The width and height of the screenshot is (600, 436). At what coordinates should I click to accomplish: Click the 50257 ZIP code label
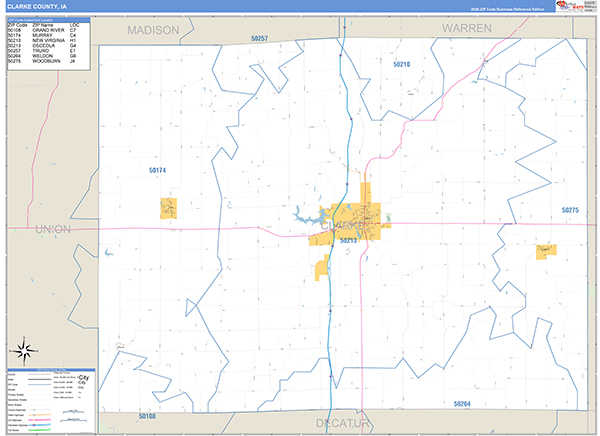point(259,38)
